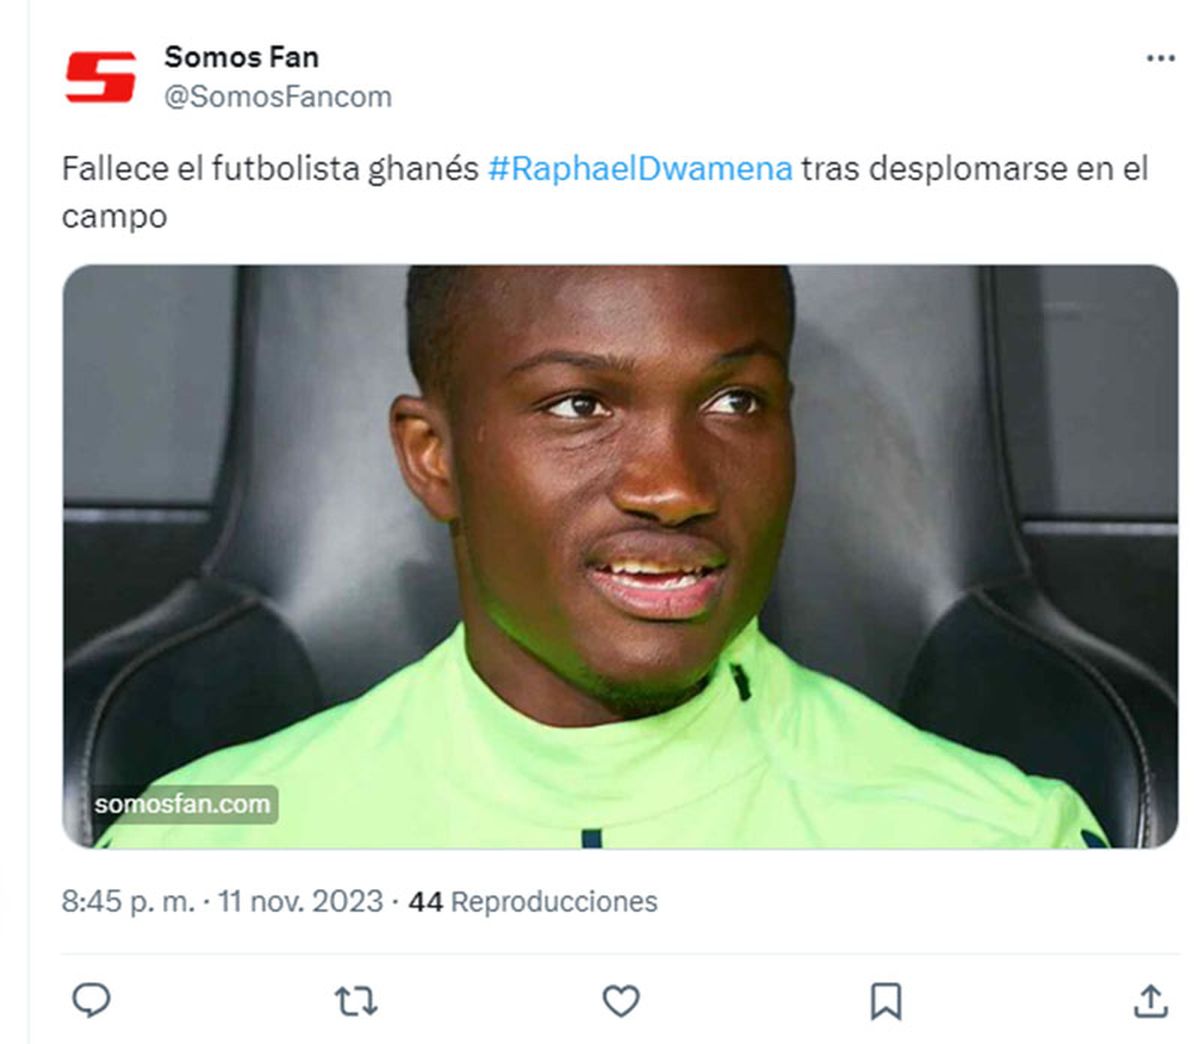Image resolution: width=1200 pixels, height=1044 pixels.
Task: Select the word campo in the tweet
Action: point(114,216)
